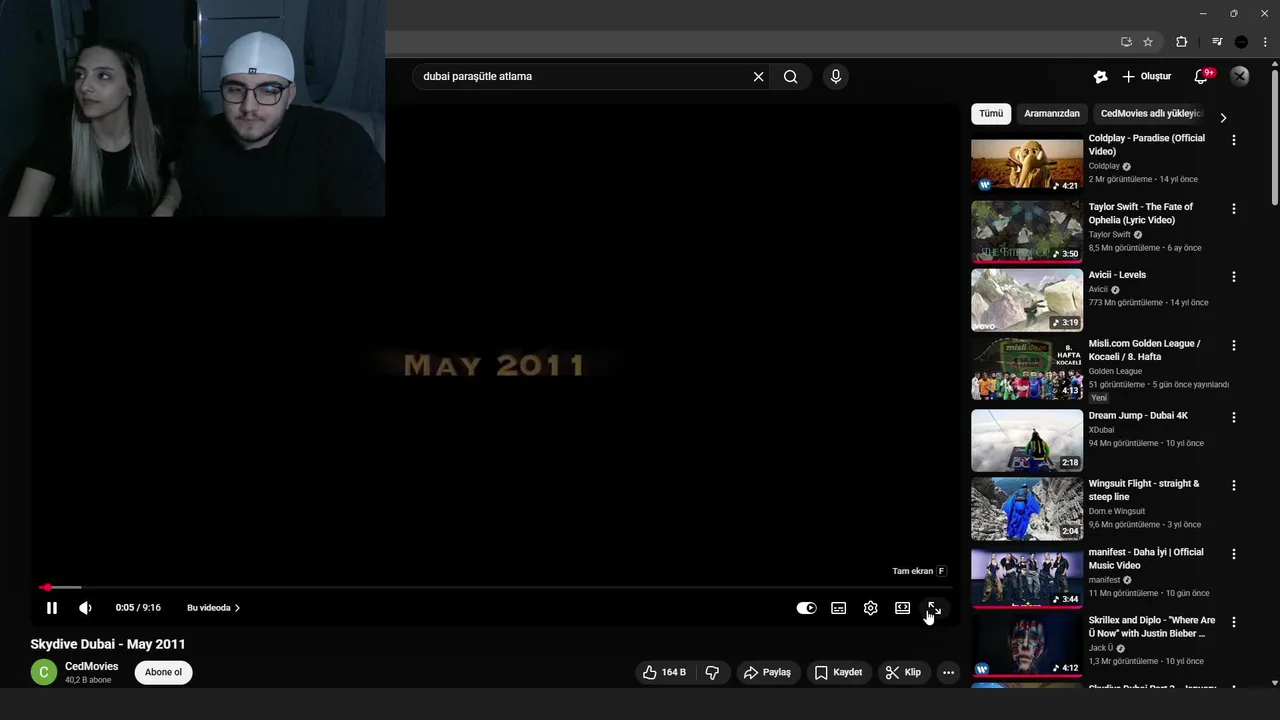Open the 'Avicii - Levels' video title
1280x720 pixels.
1117,275
